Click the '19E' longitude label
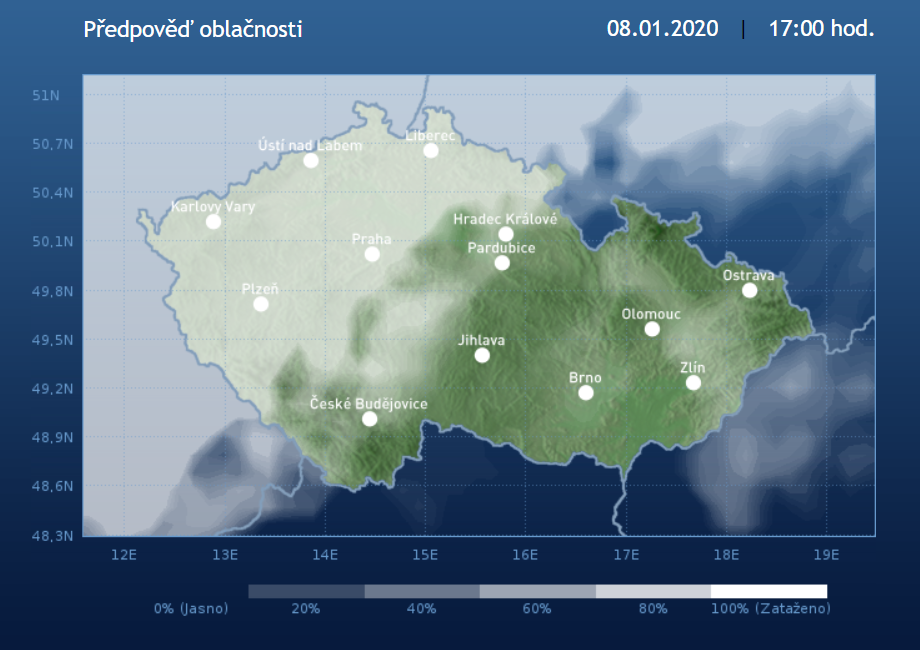This screenshot has width=920, height=650. click(x=826, y=554)
